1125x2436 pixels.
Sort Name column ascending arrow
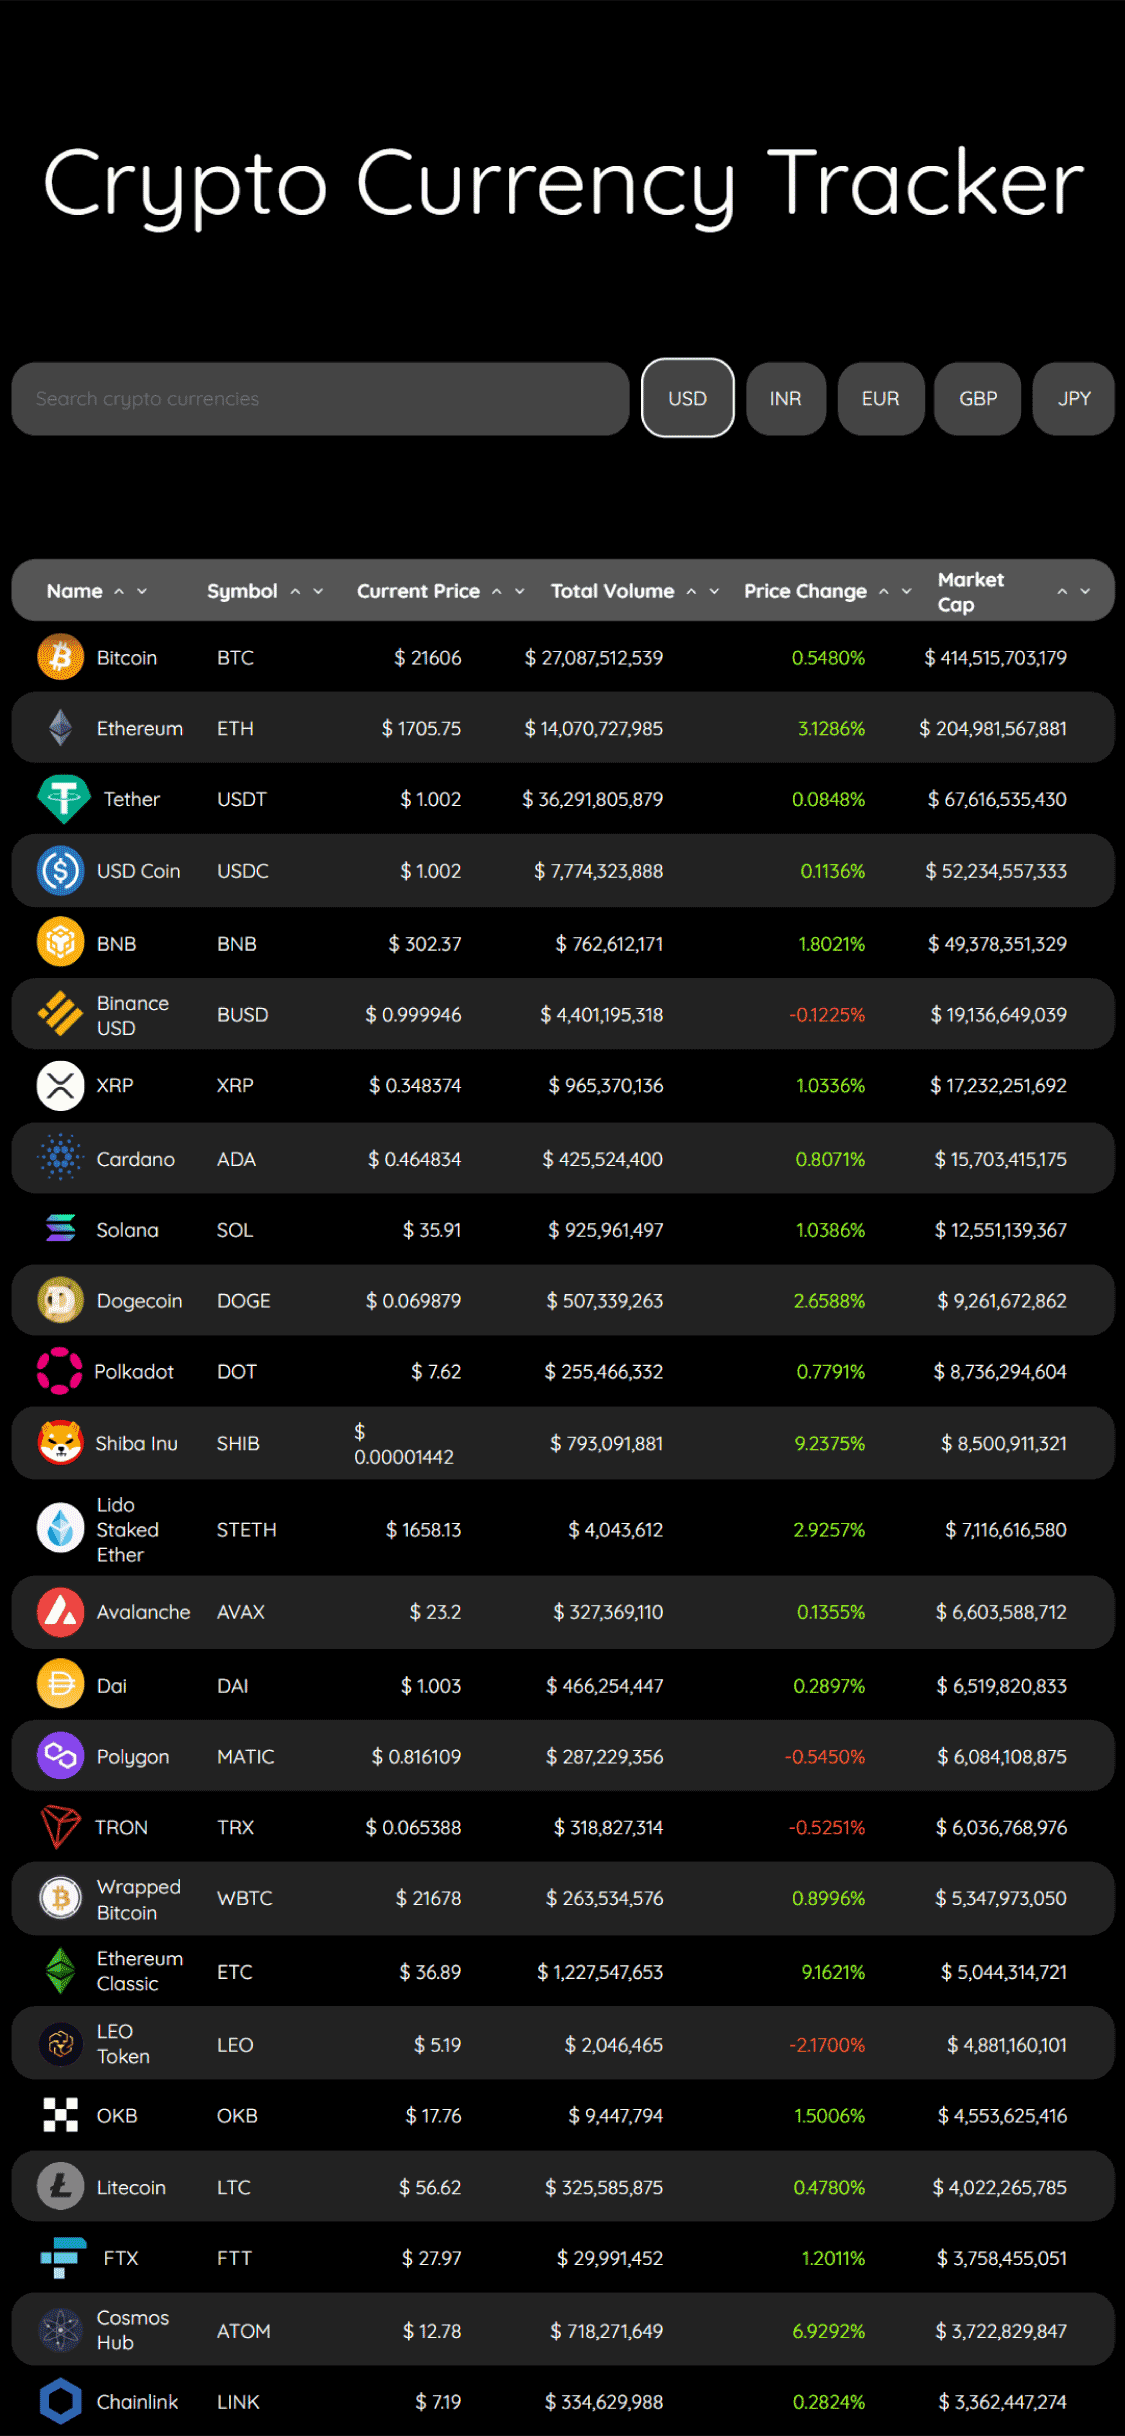[119, 591]
